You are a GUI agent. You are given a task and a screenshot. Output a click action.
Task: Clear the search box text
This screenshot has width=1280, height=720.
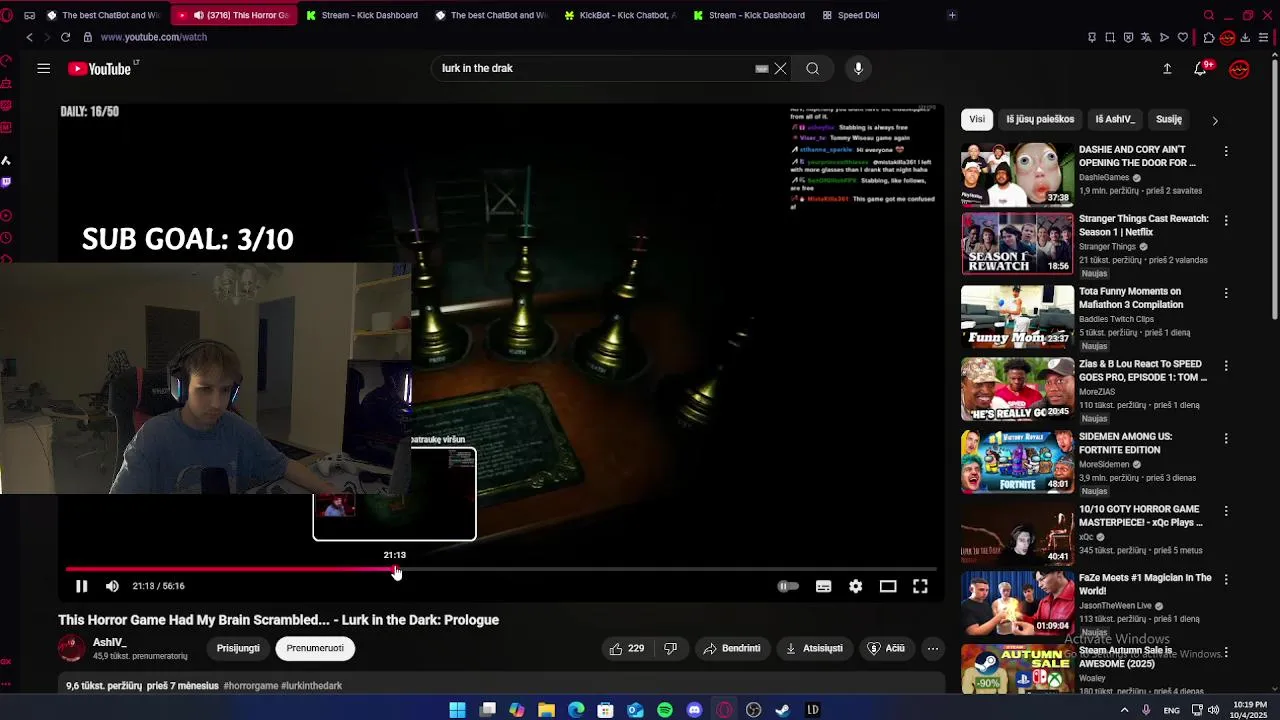[x=780, y=68]
